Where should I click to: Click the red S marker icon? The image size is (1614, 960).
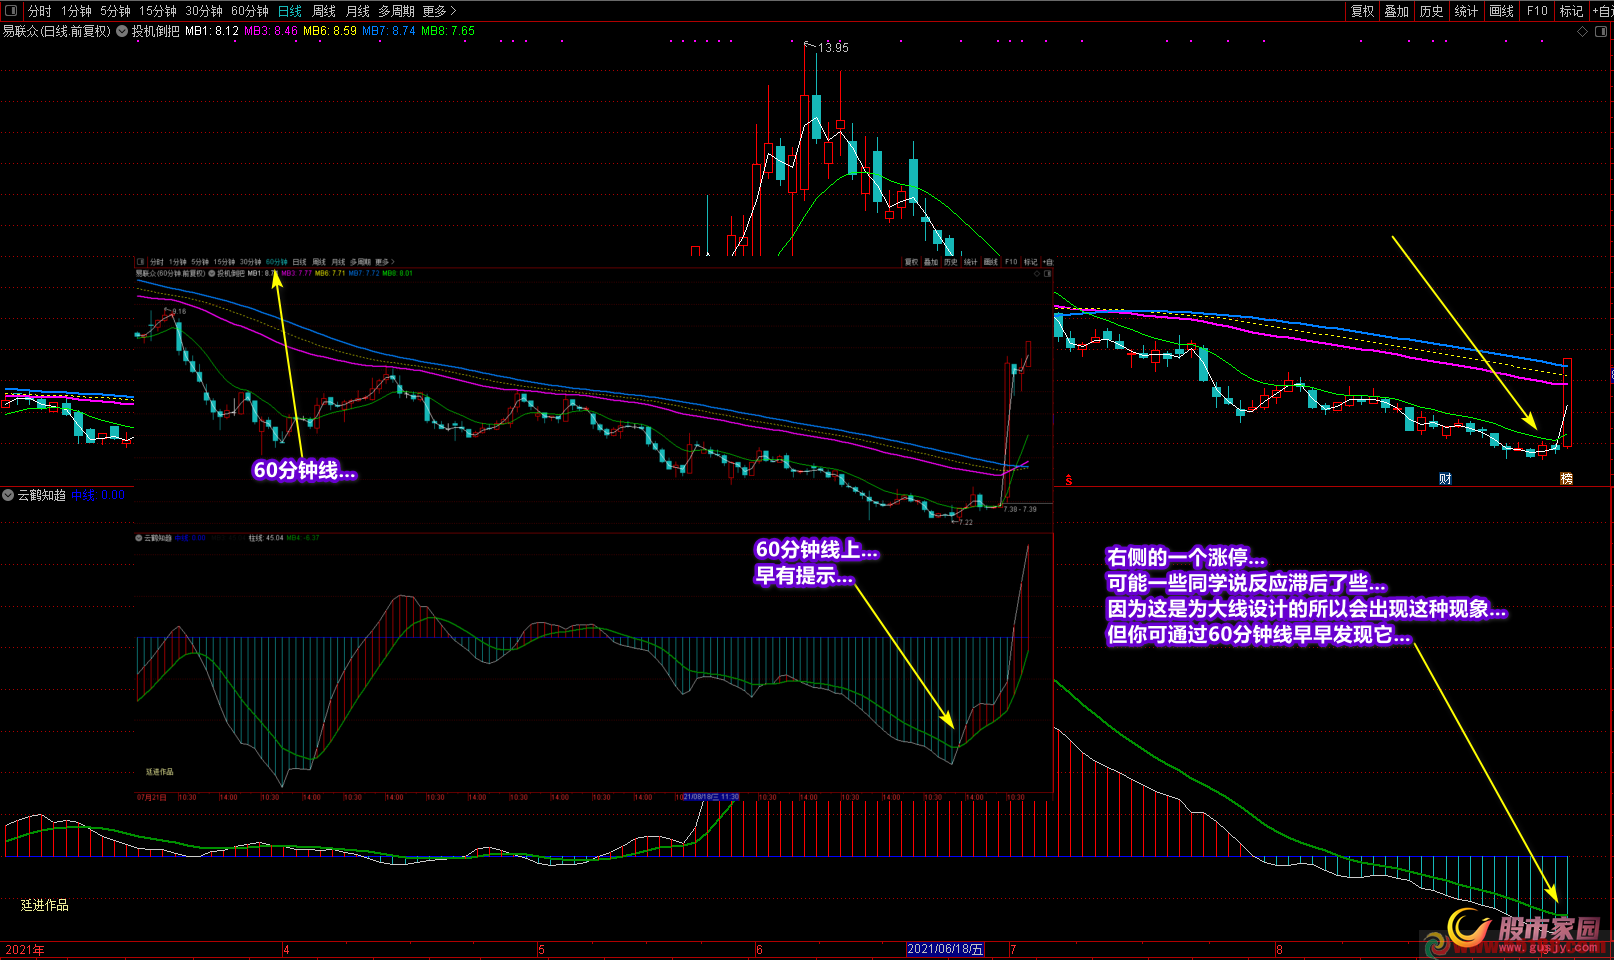pos(1068,480)
